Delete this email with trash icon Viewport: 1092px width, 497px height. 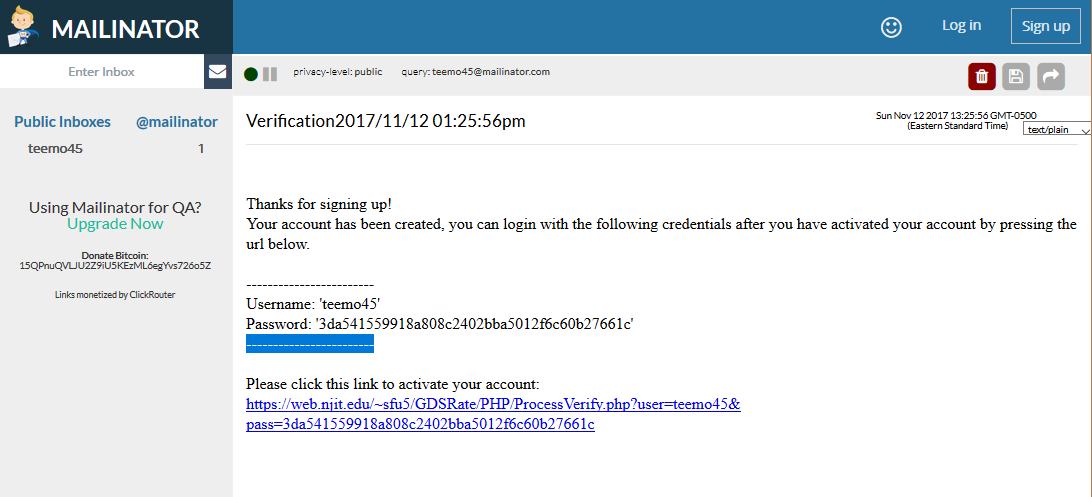tap(982, 76)
